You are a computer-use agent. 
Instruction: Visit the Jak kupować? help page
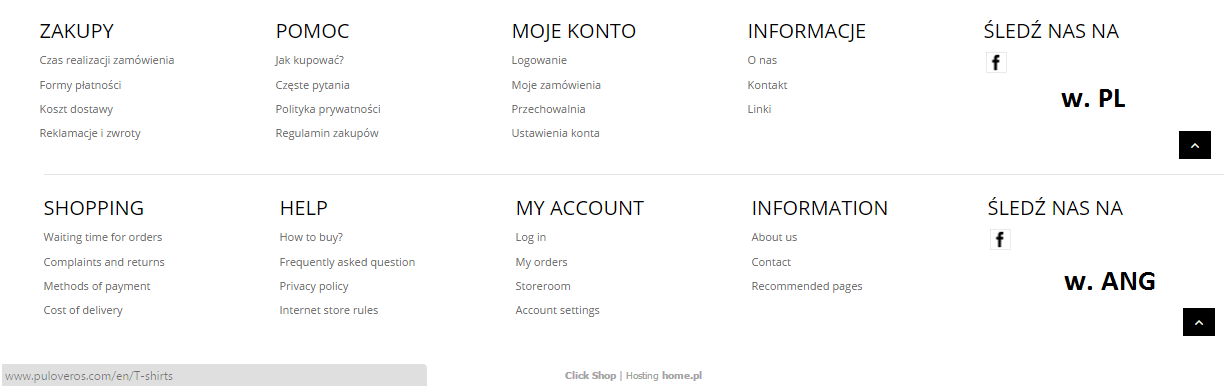[x=310, y=60]
